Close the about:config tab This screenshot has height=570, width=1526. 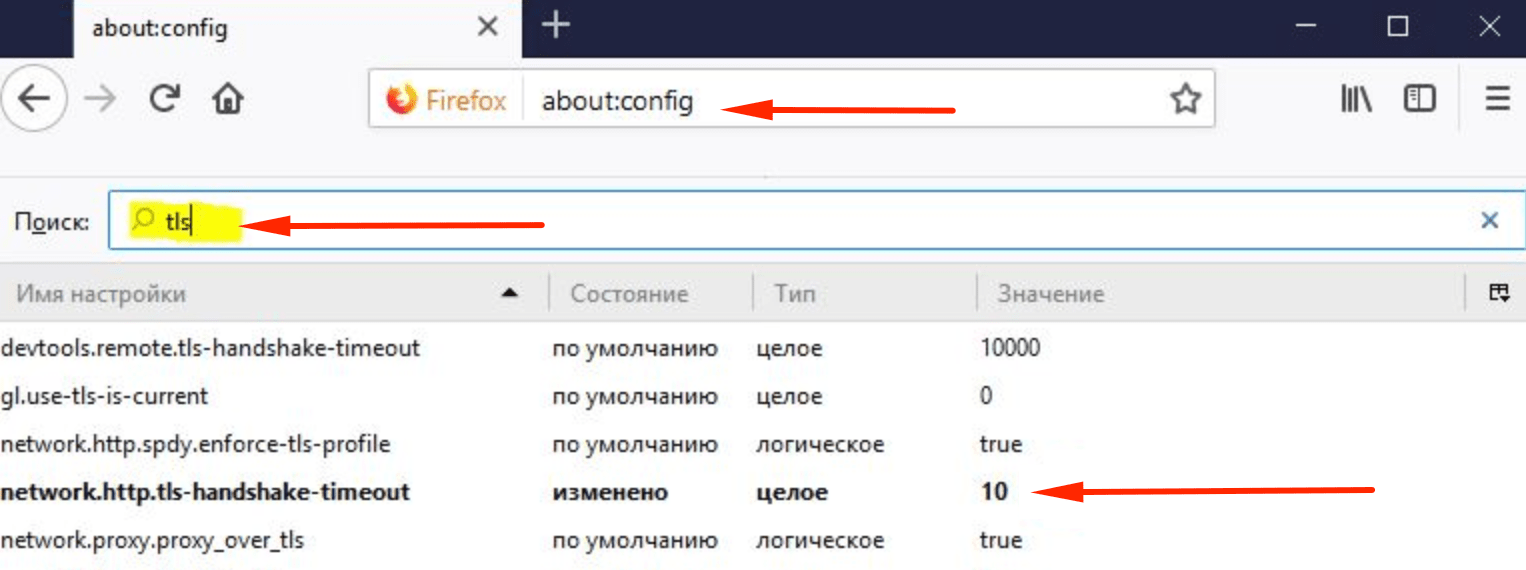[487, 27]
